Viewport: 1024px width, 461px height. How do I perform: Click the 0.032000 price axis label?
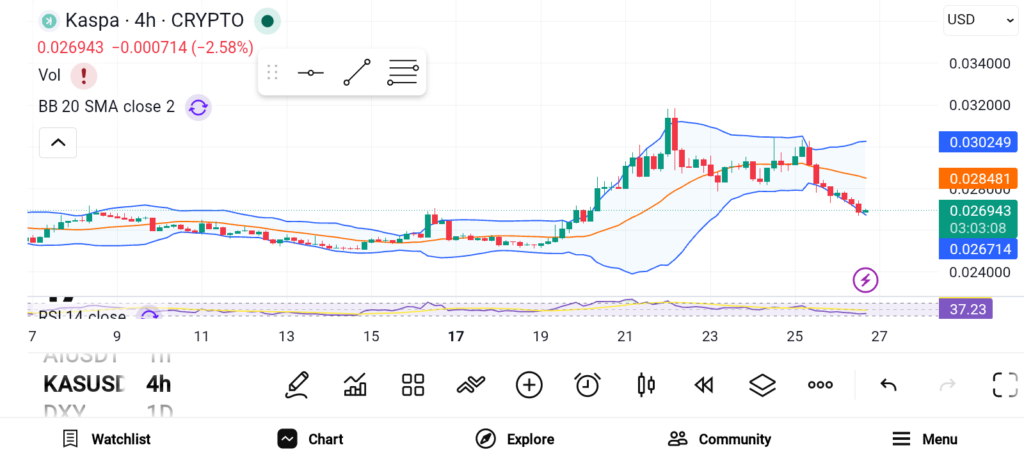[979, 106]
